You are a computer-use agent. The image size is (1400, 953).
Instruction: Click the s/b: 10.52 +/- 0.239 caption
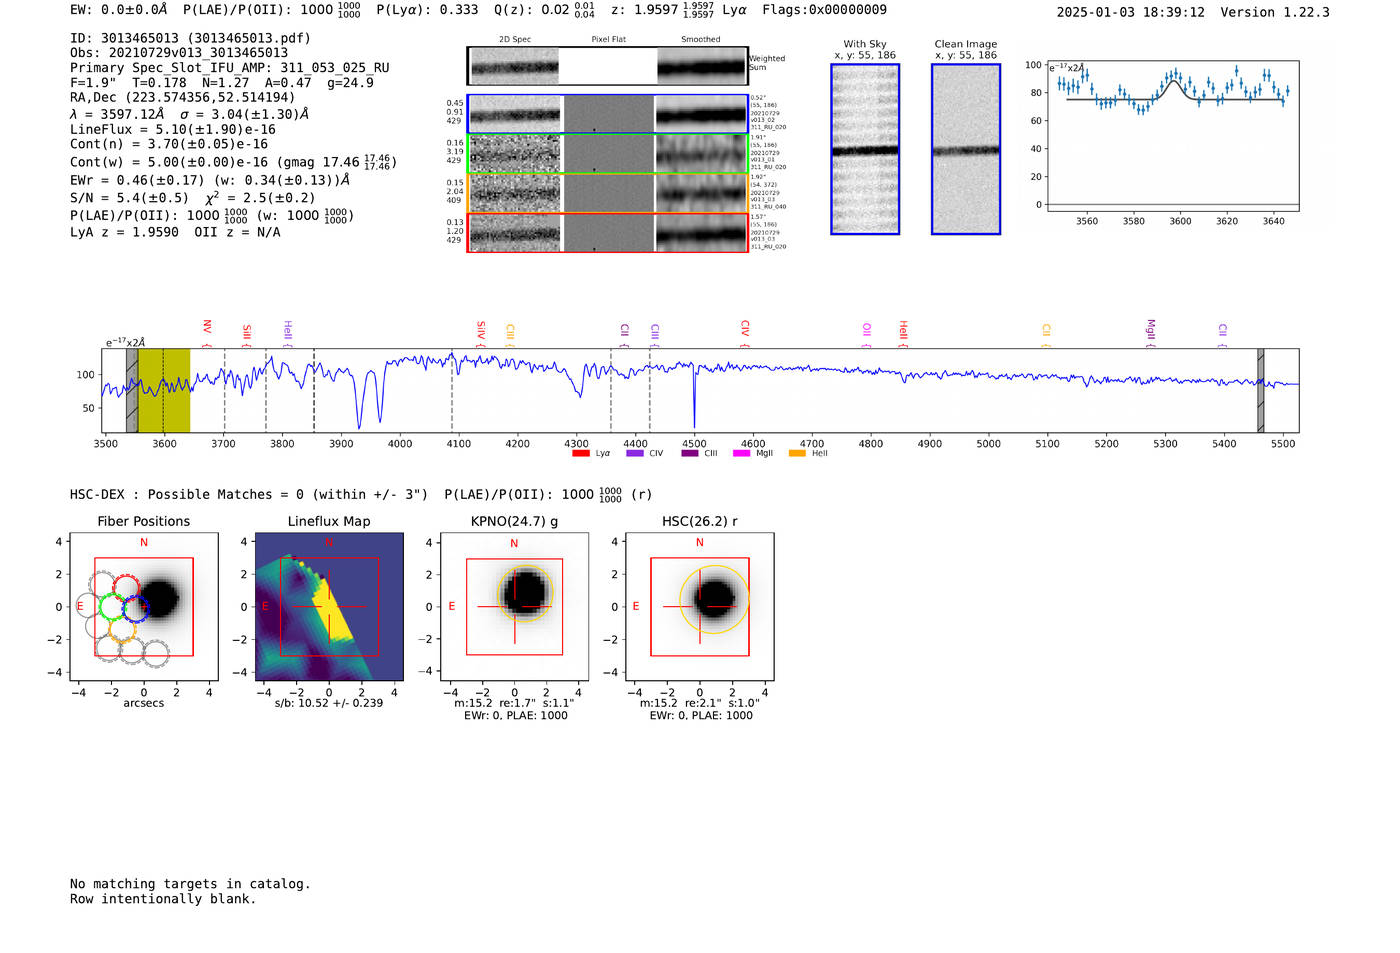pyautogui.click(x=329, y=703)
